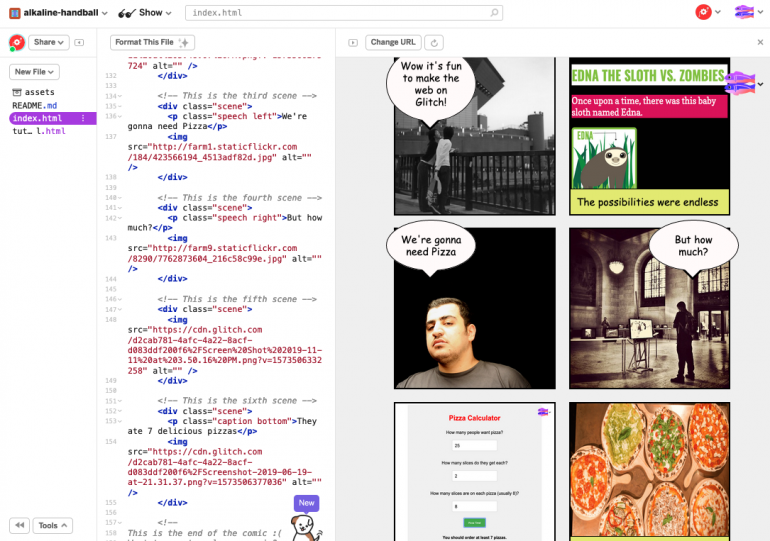Click the 'But how much?' comic panel
The image size is (770, 541).
649,308
